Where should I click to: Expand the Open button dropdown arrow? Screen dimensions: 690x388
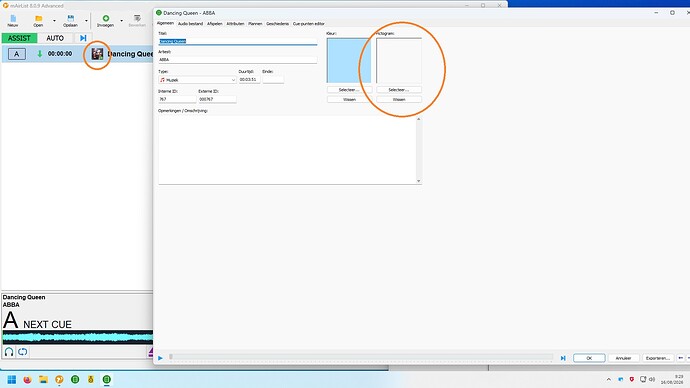coord(54,20)
